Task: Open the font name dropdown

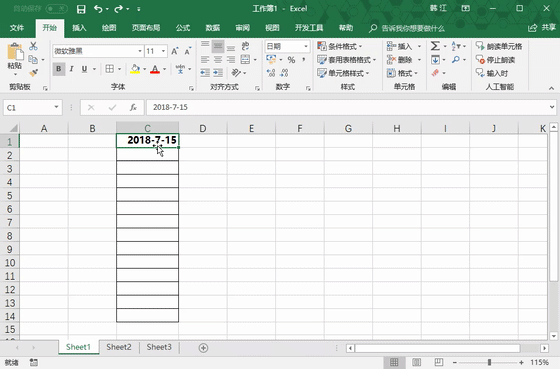Action: [x=140, y=51]
